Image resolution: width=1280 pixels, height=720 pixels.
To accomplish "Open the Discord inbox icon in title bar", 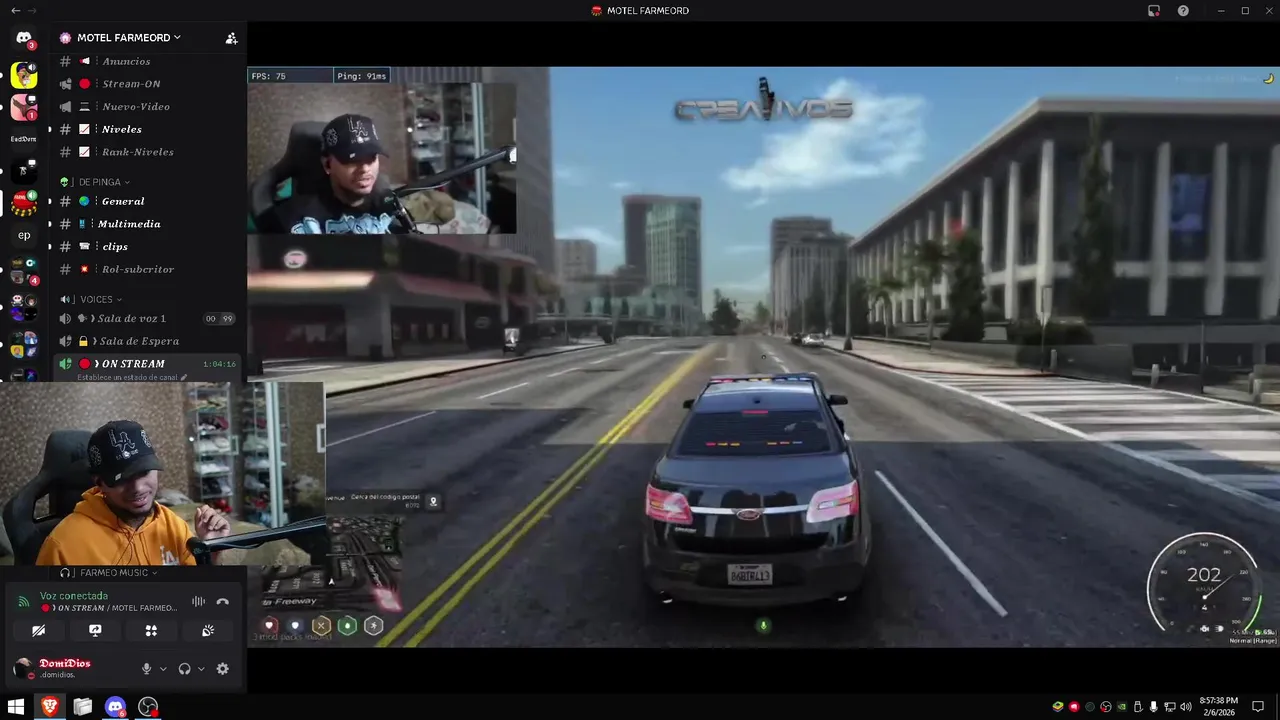I will (x=1153, y=10).
